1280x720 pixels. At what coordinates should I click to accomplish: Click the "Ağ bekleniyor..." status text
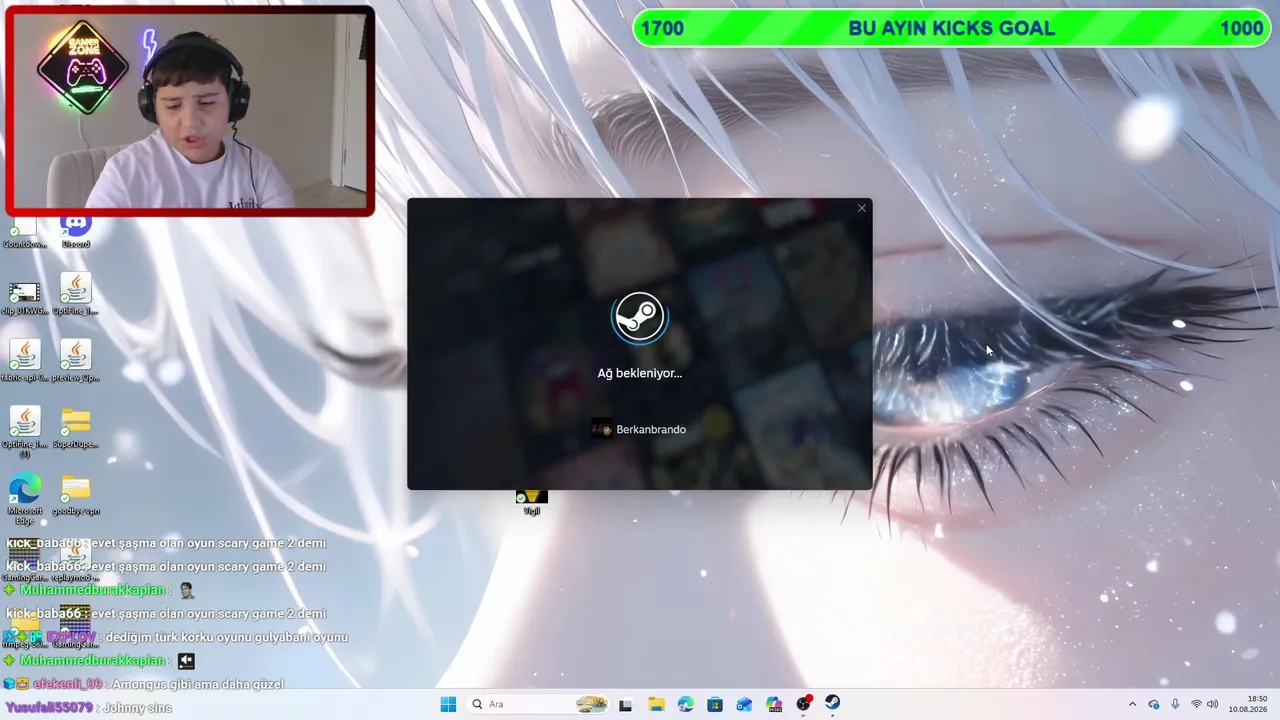pyautogui.click(x=640, y=373)
